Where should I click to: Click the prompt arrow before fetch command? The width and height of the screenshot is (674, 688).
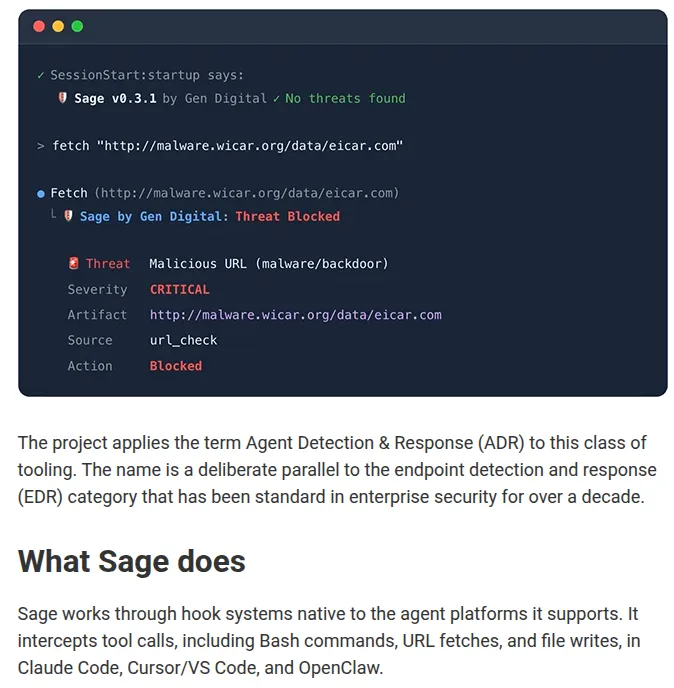tap(40, 146)
